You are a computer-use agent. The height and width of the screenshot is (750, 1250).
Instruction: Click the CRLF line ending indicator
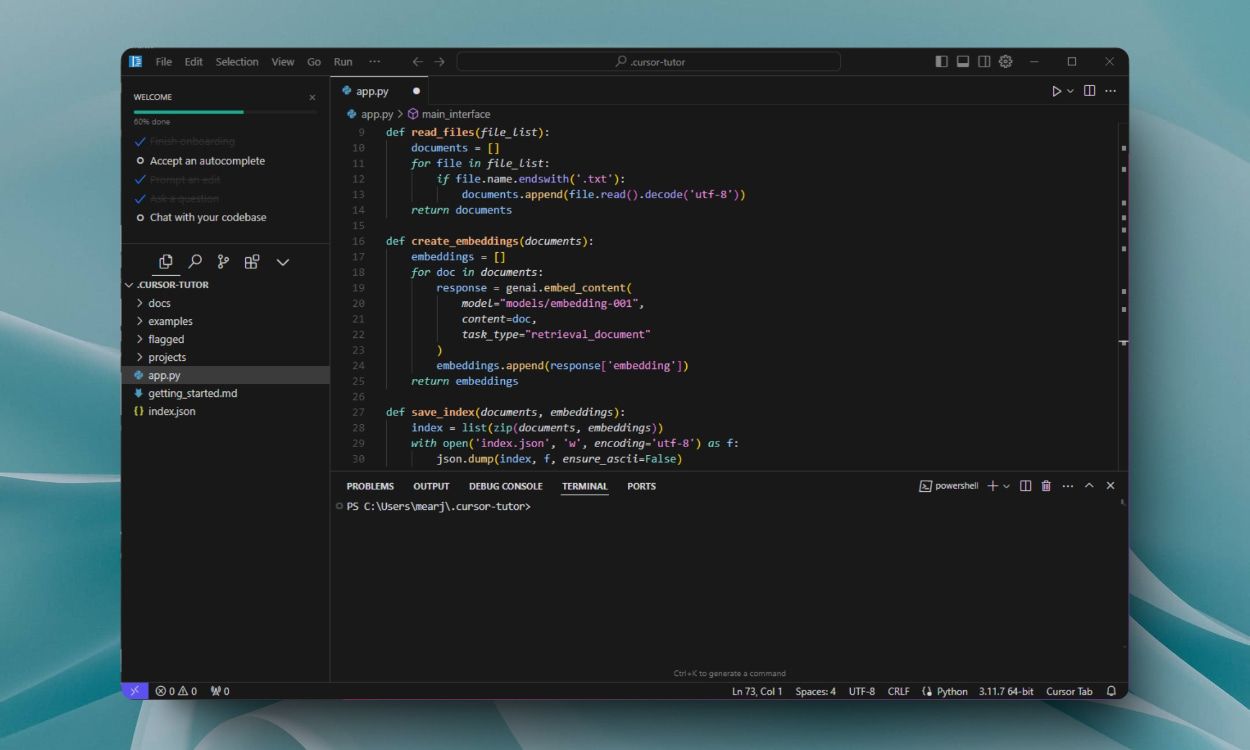(898, 691)
